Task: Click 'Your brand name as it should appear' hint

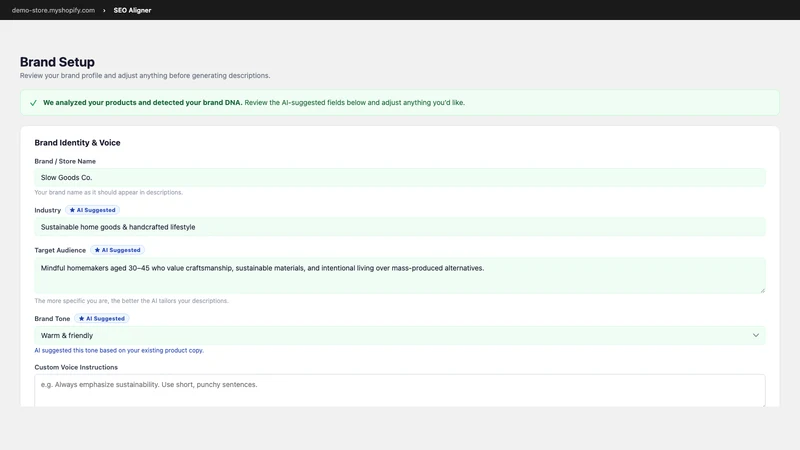Action: tap(109, 192)
